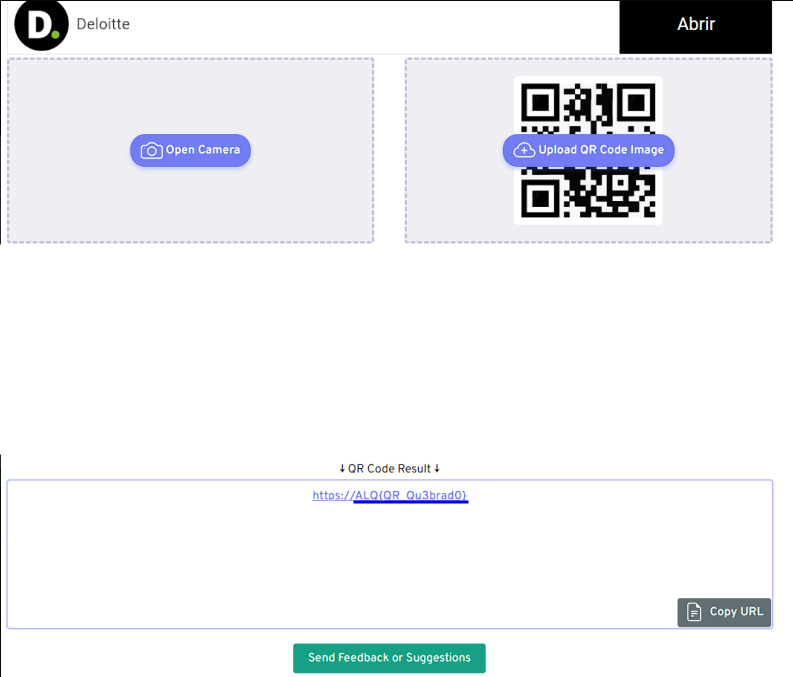Open the decoded https://ALQ{QR_Qu3brad0} link
Viewport: 793px width, 677px height.
click(389, 495)
